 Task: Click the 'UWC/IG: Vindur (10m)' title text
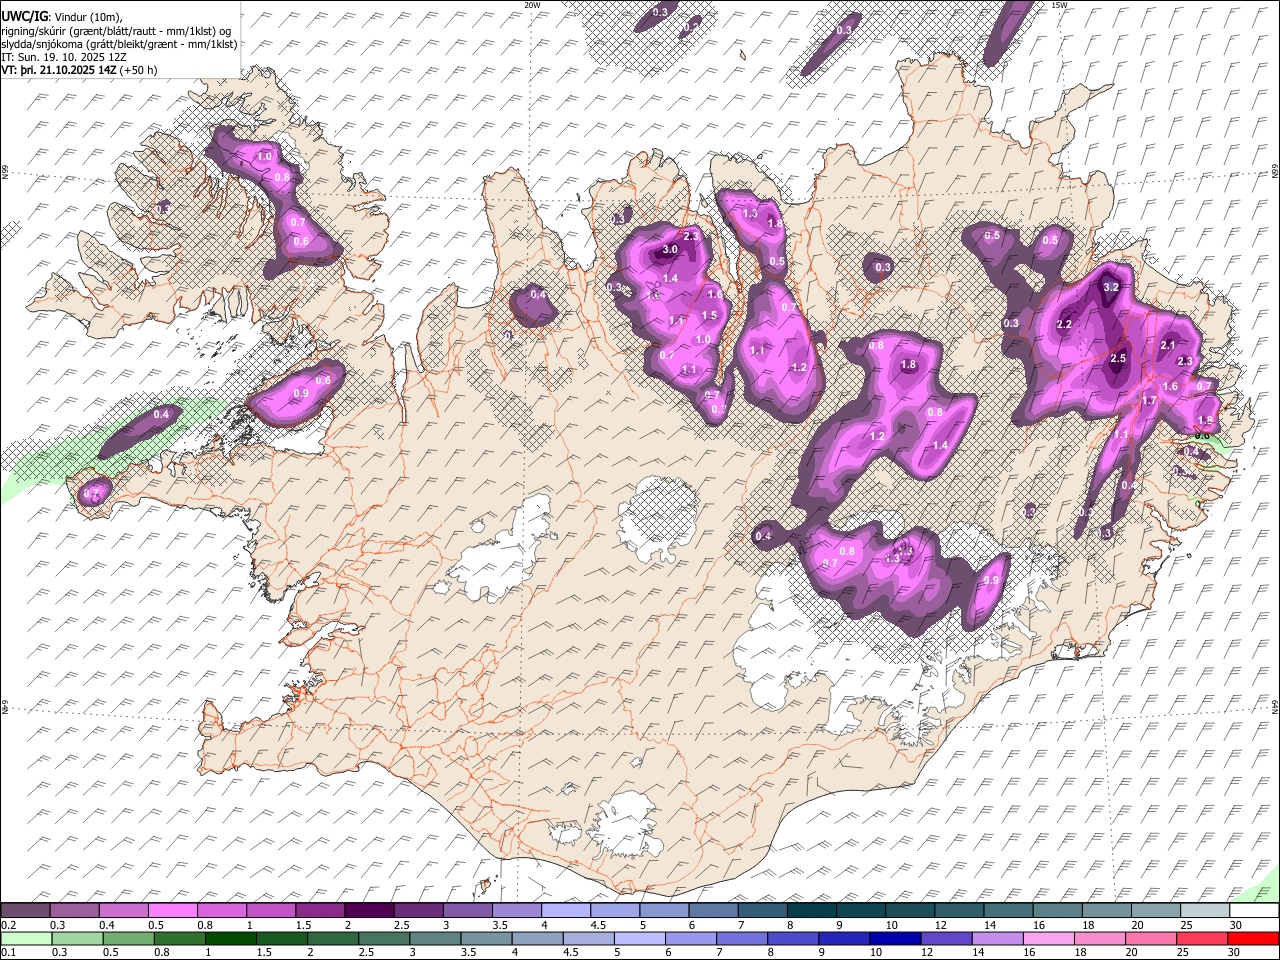tap(62, 17)
